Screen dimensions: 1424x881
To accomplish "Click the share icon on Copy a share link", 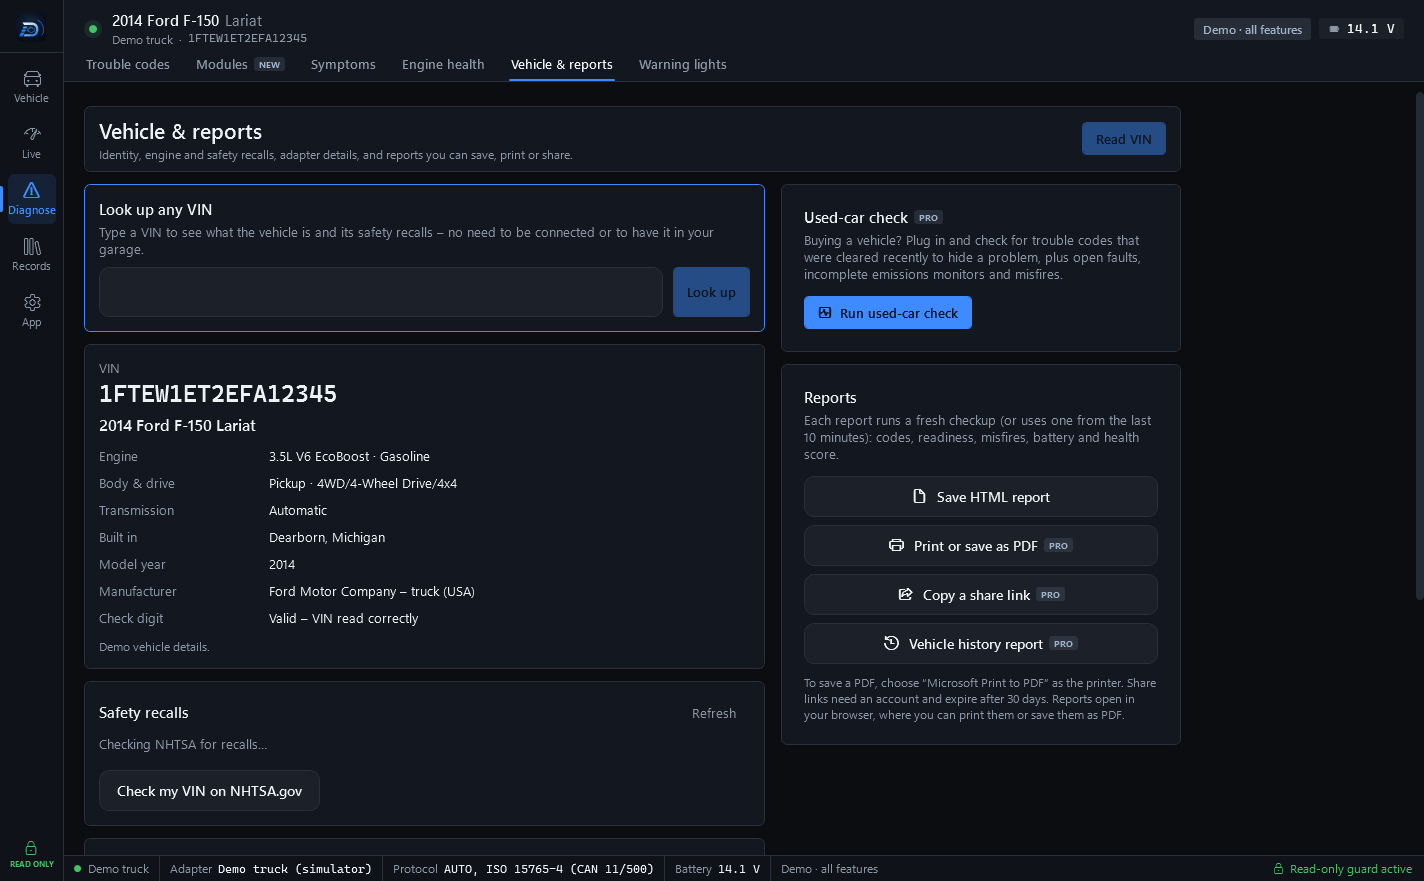I will (905, 594).
